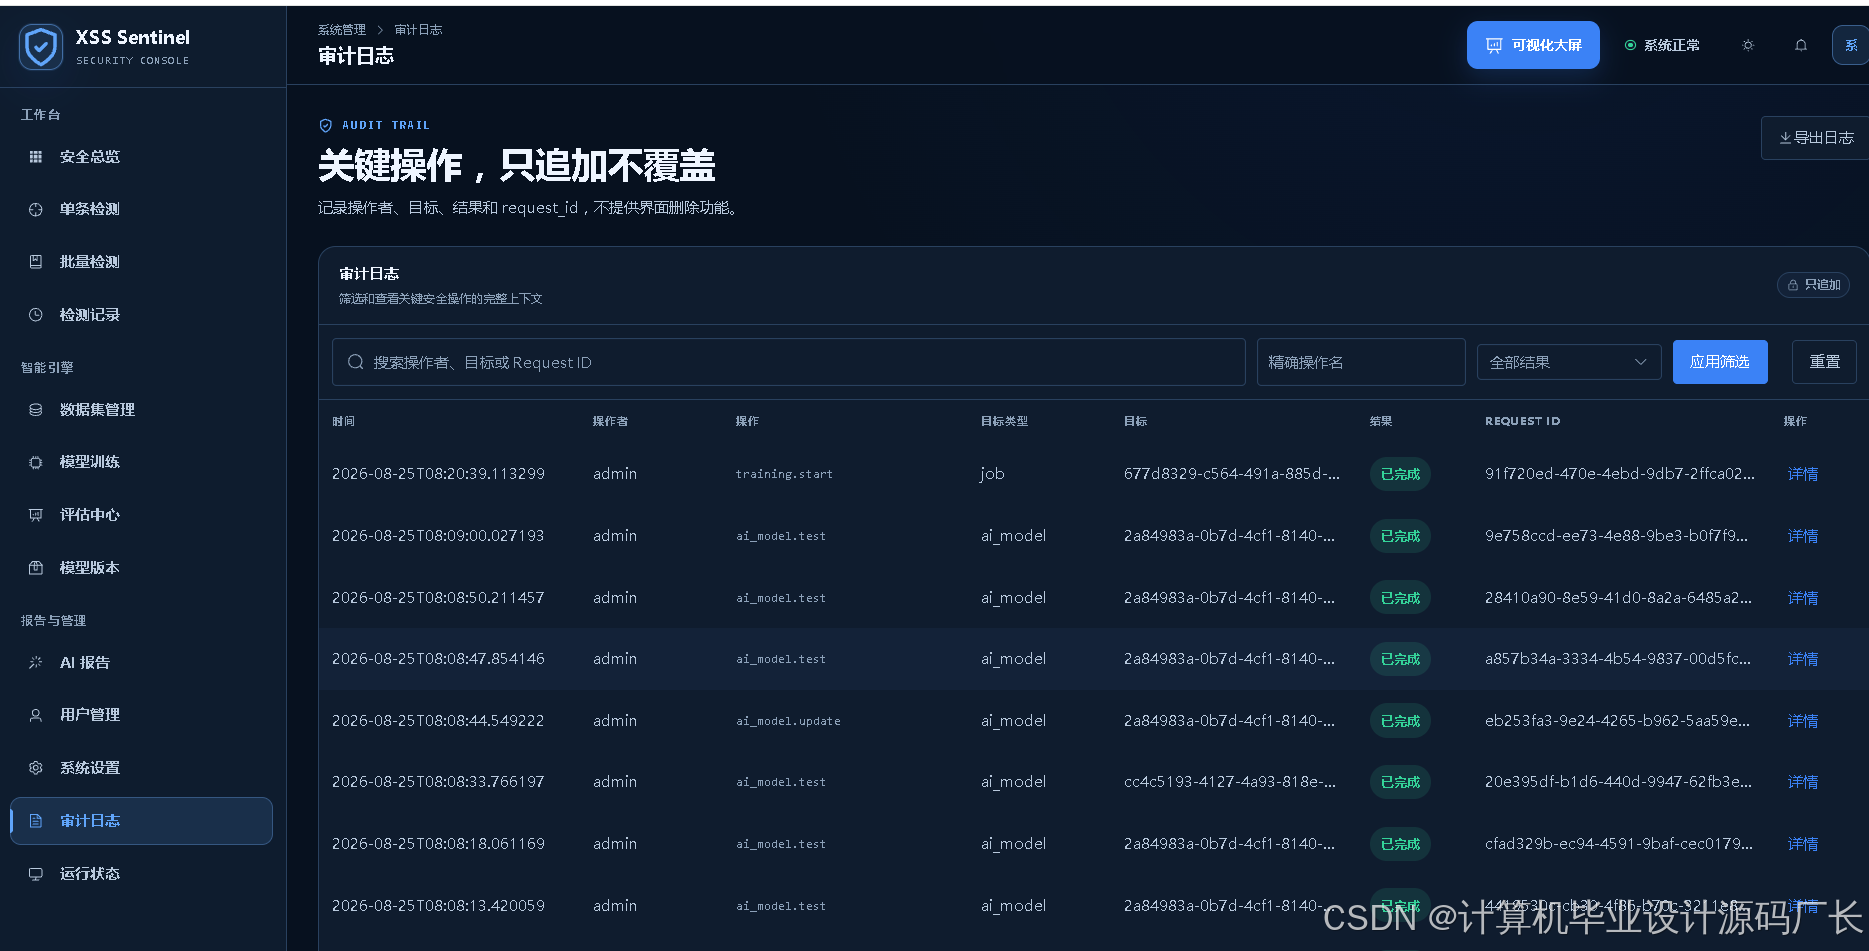Open 可视化大屏 button
Screen dimensions: 1869x951
pyautogui.click(x=1533, y=45)
